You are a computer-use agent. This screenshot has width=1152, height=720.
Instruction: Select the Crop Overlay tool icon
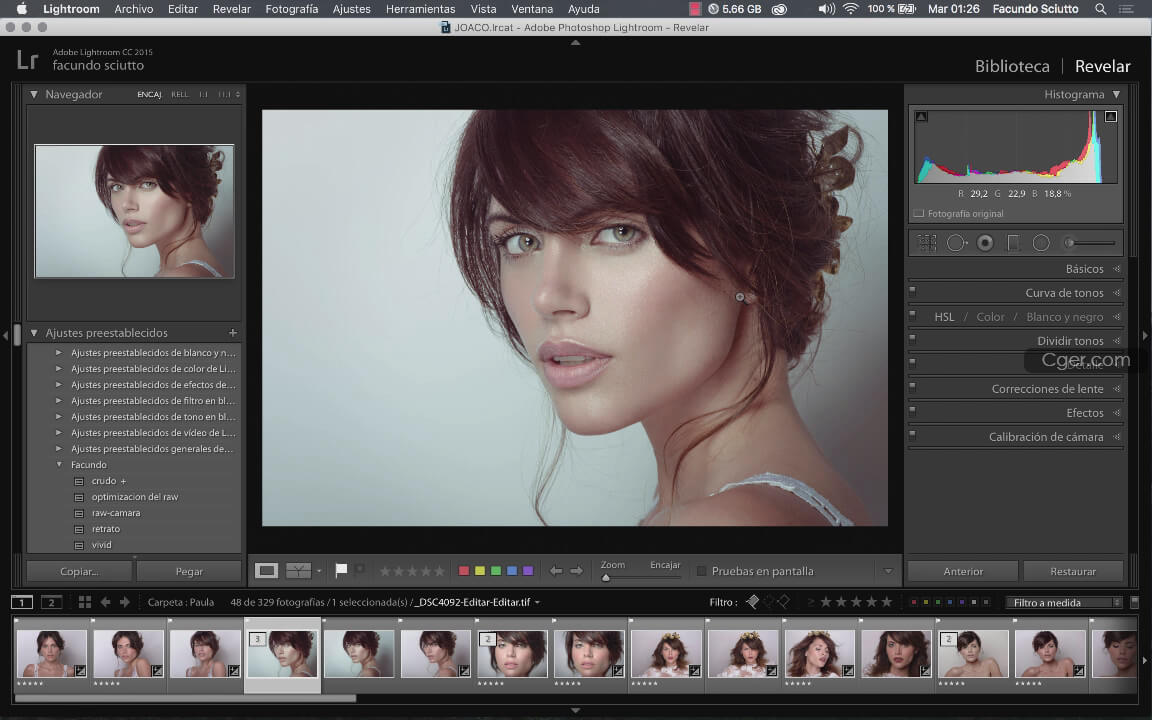[926, 242]
